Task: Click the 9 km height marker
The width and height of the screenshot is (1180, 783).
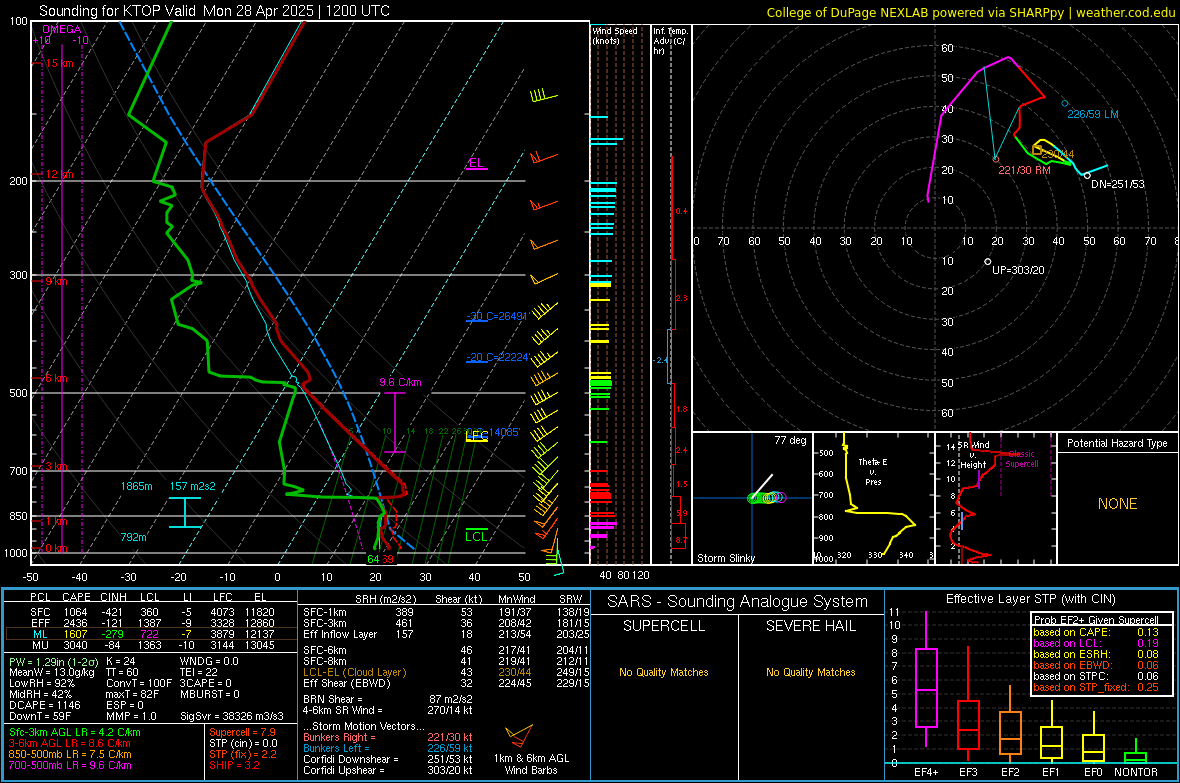Action: tap(56, 281)
